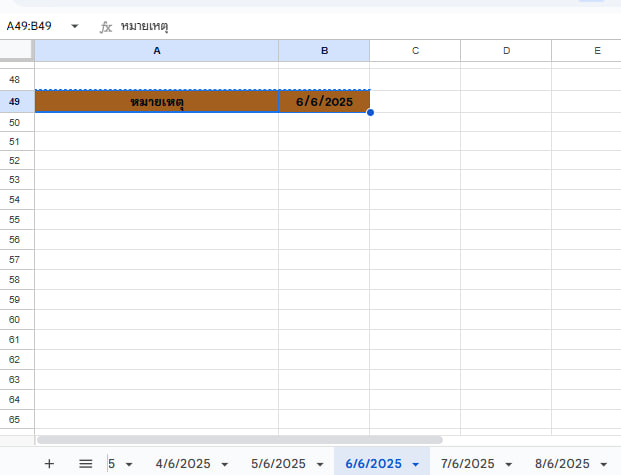Open the 7/6/2025 tab dropdown arrow
621x475 pixels.
click(509, 464)
